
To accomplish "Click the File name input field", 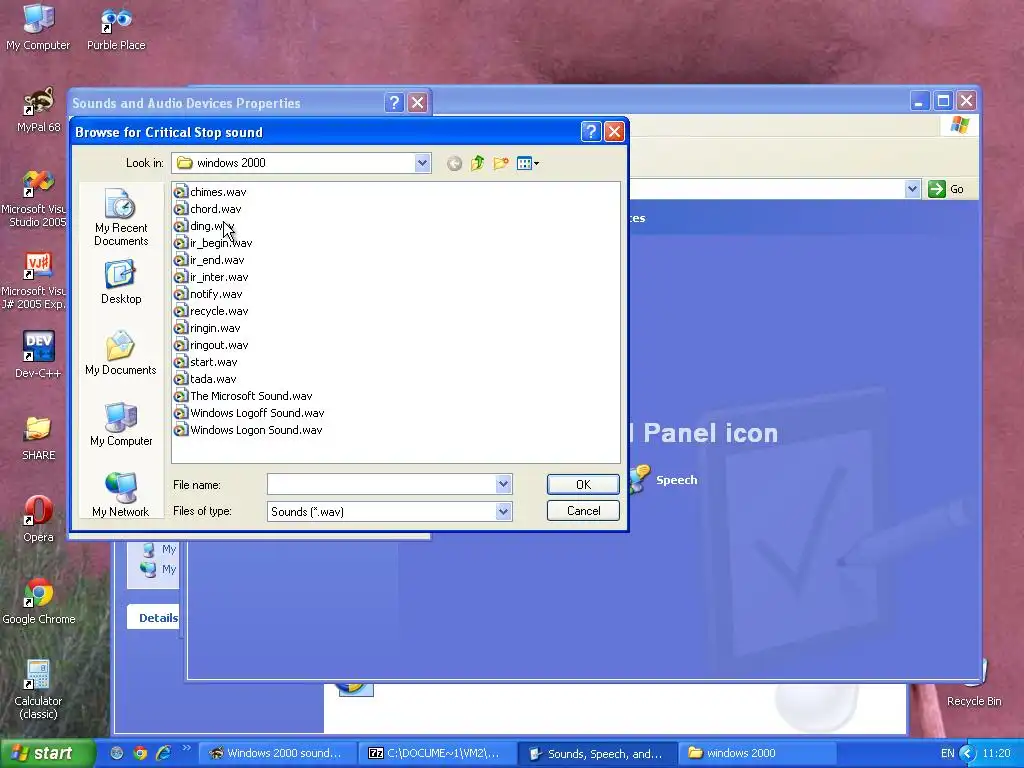I will click(382, 485).
